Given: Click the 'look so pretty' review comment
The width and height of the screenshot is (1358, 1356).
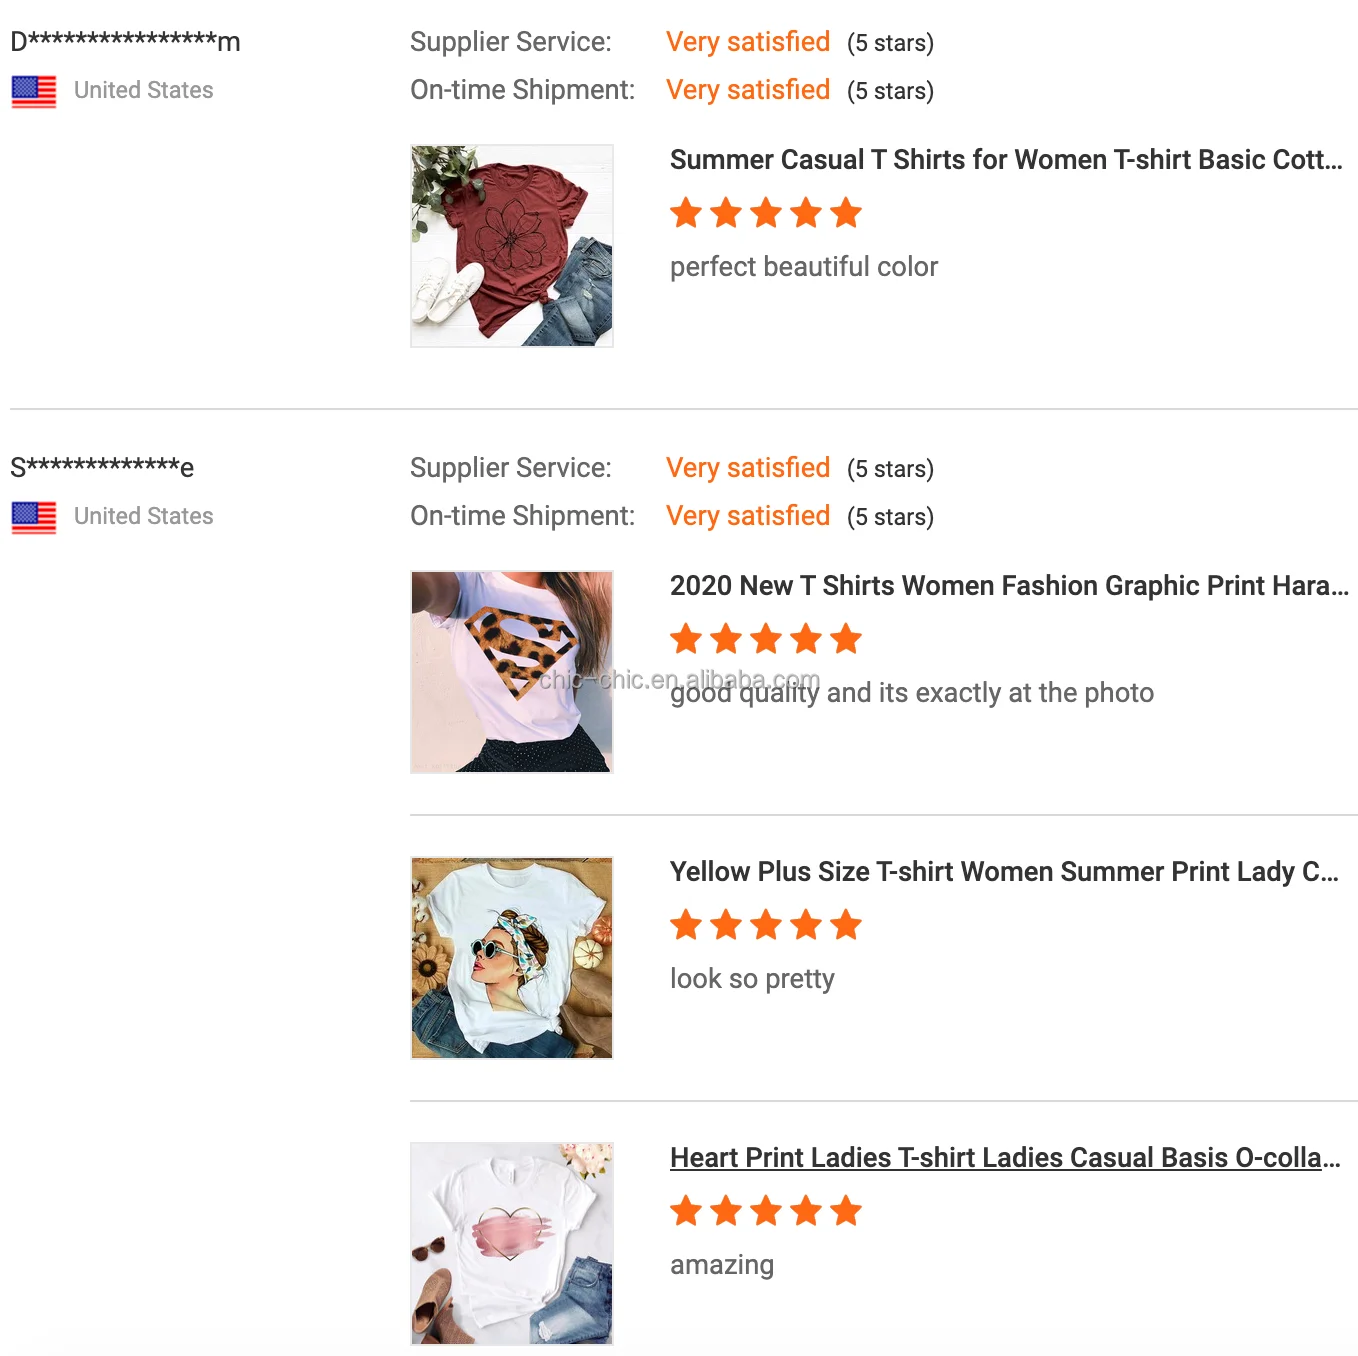Looking at the screenshot, I should tap(752, 979).
